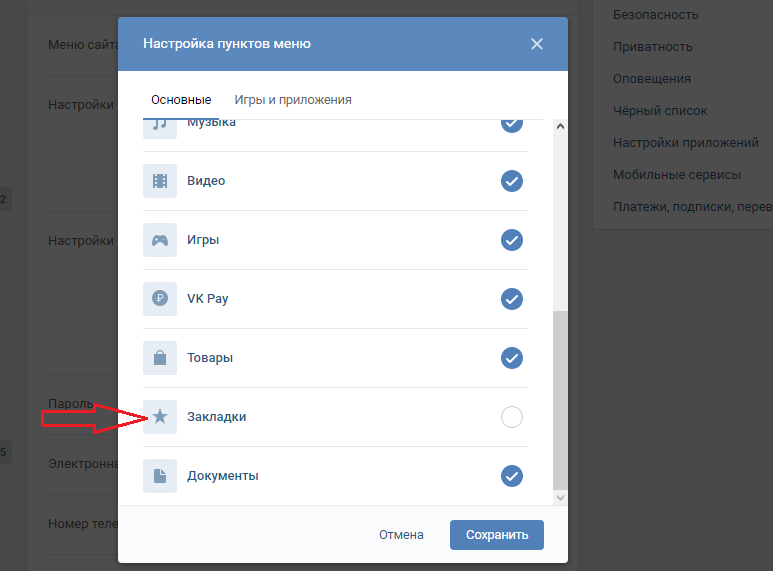
Task: Click the VK Pay label text
Action: pos(208,299)
